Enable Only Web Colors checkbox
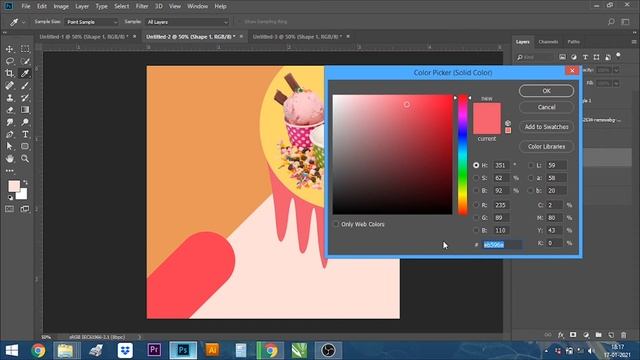The image size is (640, 360). click(x=336, y=224)
